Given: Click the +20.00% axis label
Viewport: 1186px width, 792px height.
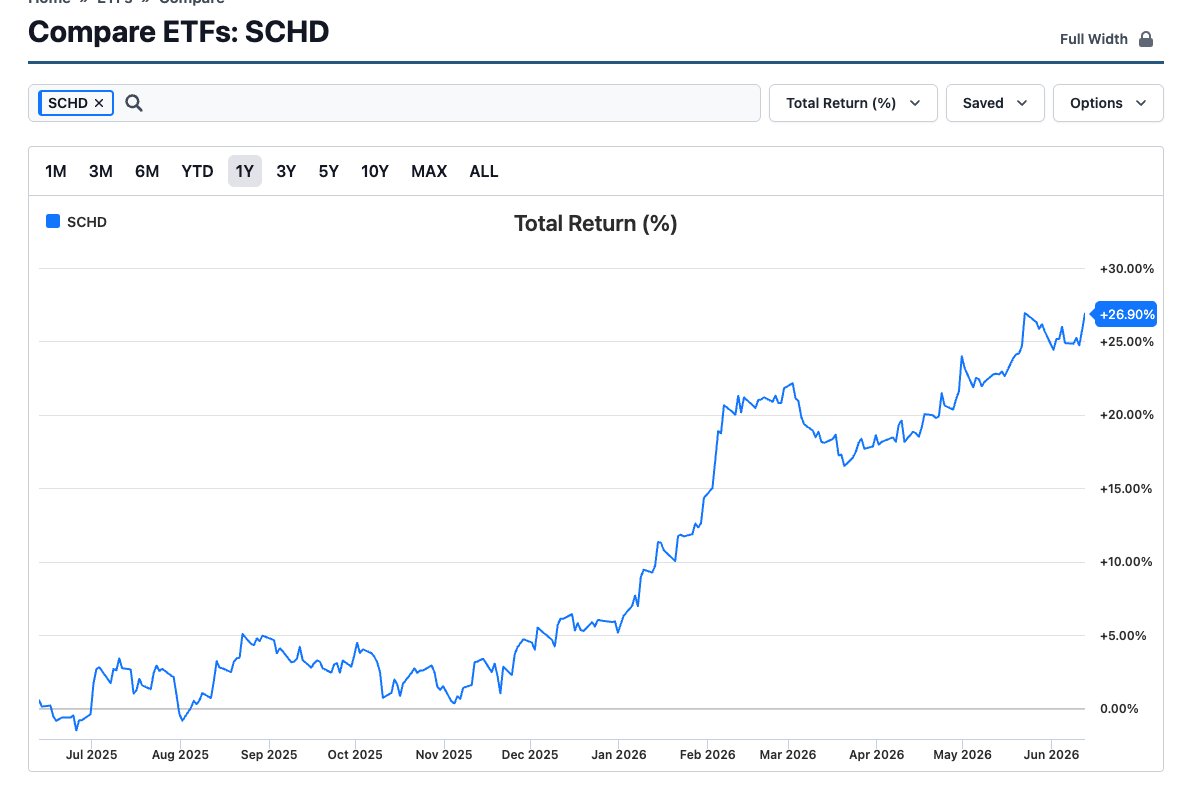Looking at the screenshot, I should tap(1126, 415).
